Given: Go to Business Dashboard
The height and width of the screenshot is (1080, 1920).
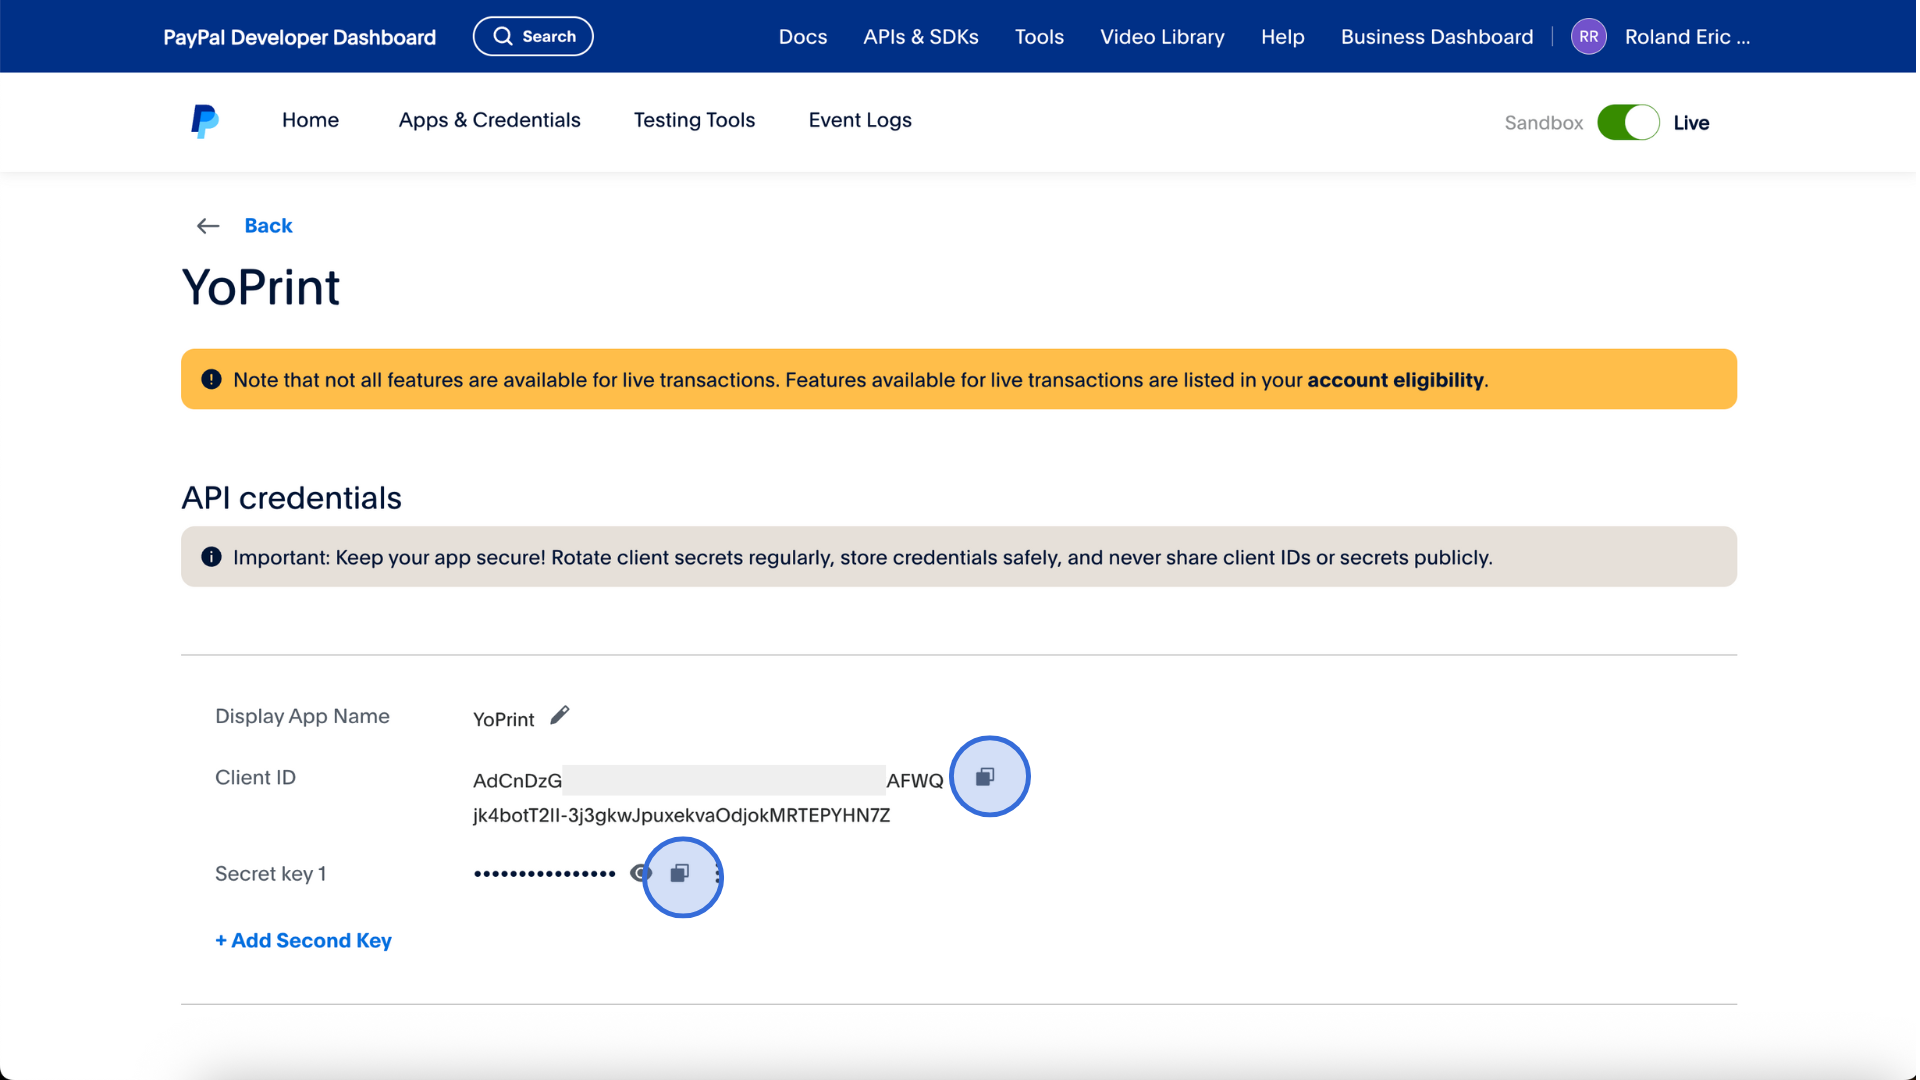Looking at the screenshot, I should coord(1437,37).
